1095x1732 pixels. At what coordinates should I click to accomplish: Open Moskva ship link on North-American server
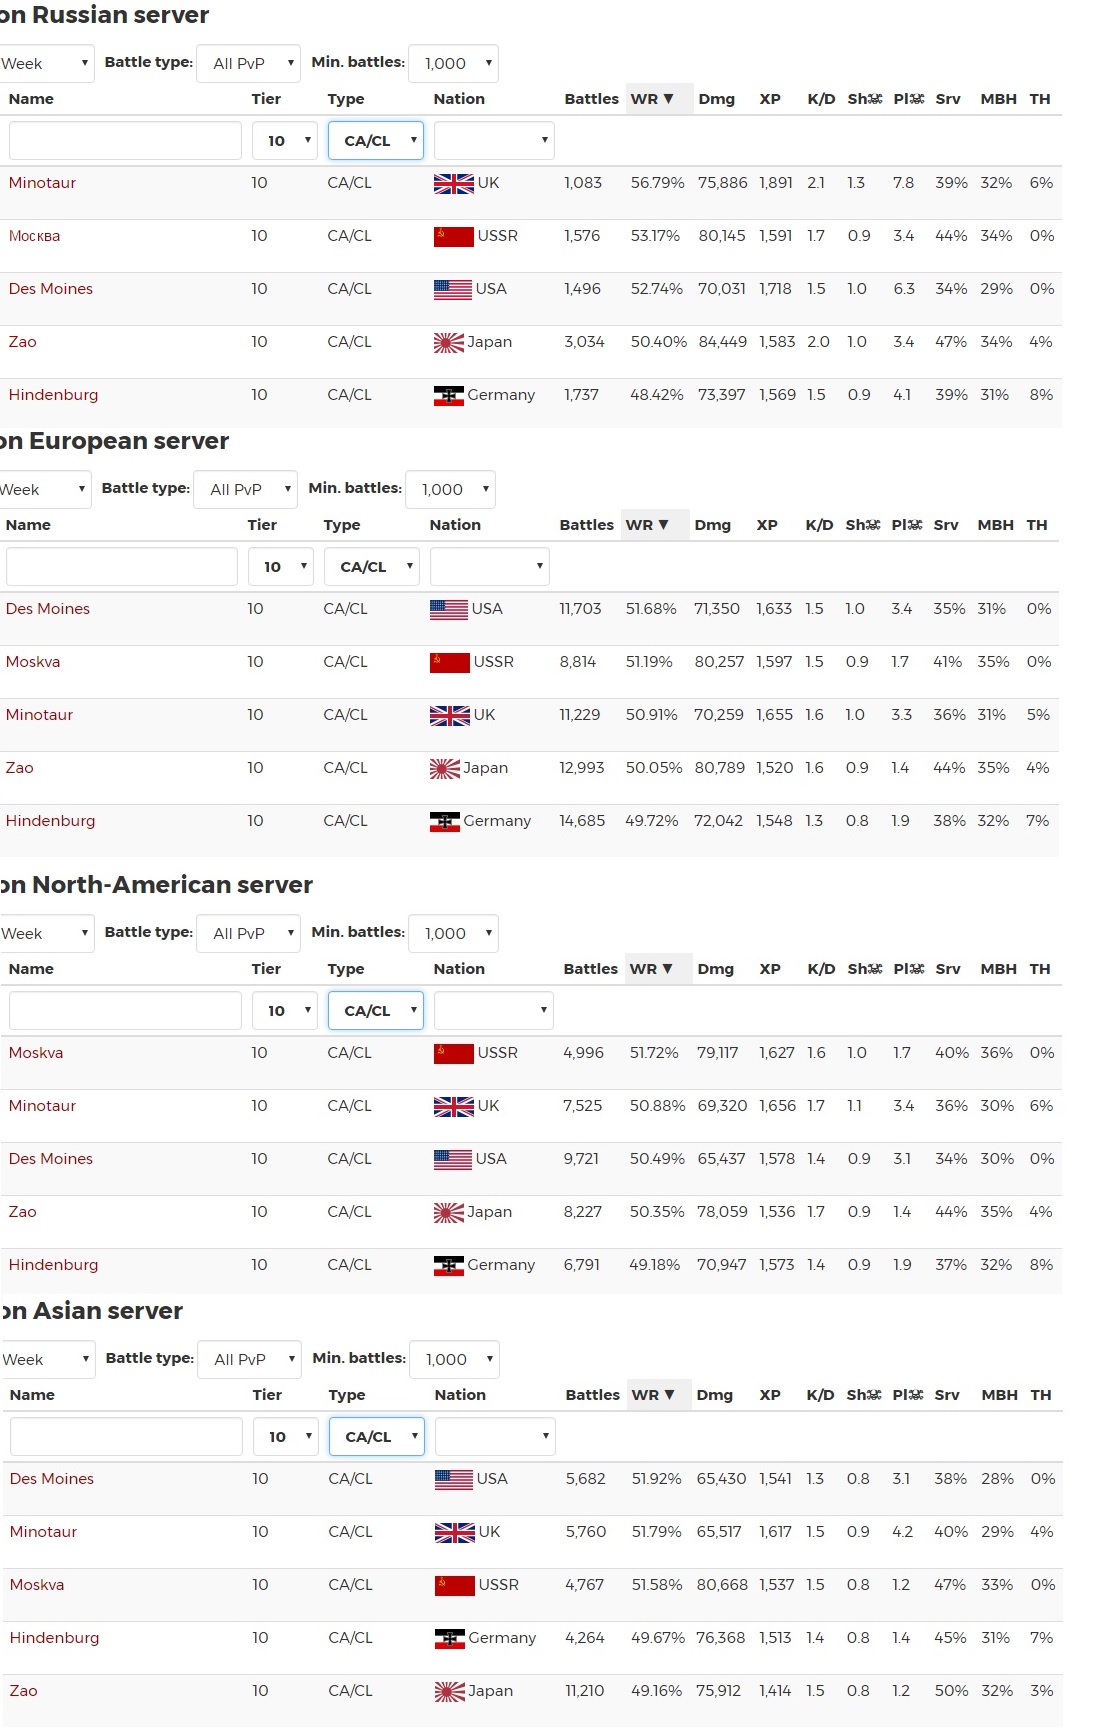click(x=36, y=1053)
